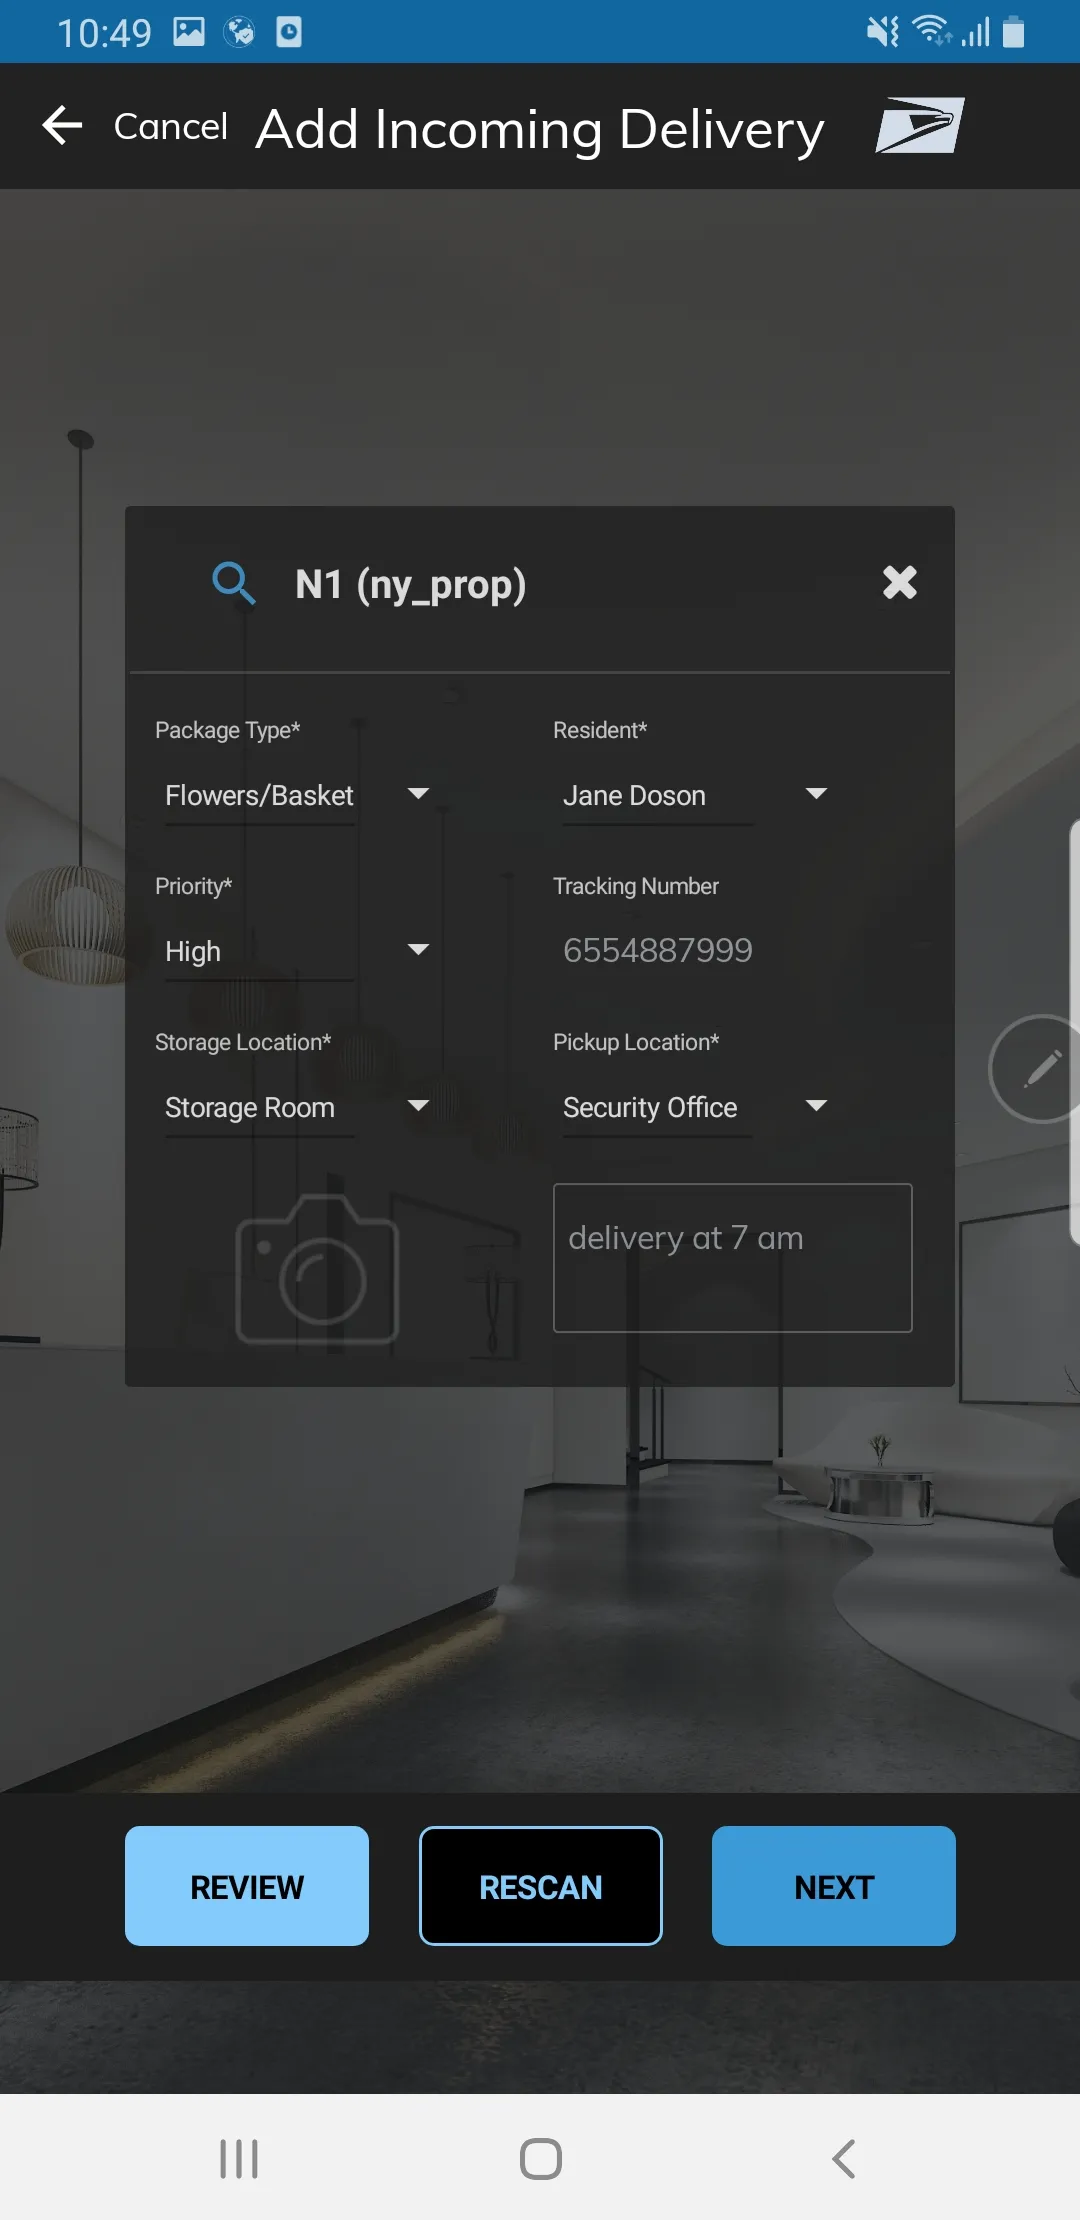Viewport: 1080px width, 2220px height.
Task: Tap the globe notification icon in status bar
Action: pos(240,32)
